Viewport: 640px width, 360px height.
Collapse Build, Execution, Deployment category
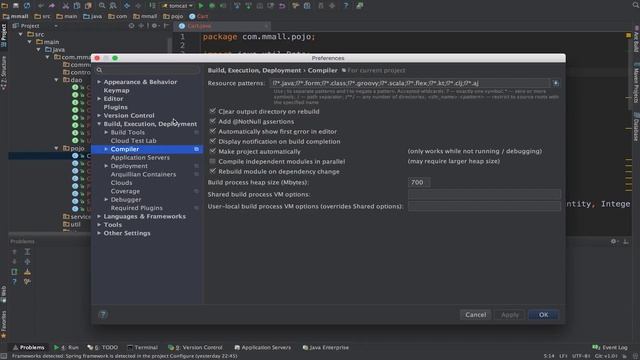[99, 124]
